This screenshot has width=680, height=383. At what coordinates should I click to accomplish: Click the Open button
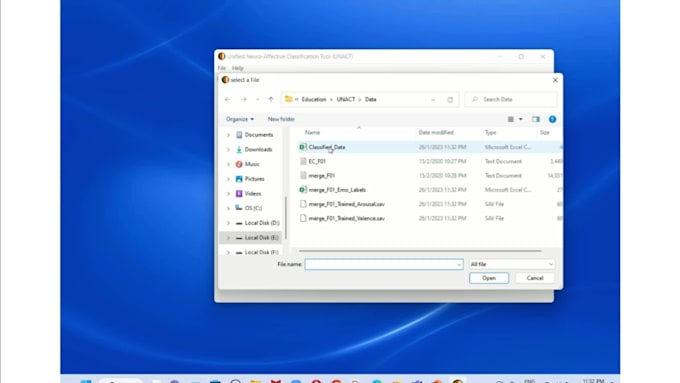click(x=489, y=278)
